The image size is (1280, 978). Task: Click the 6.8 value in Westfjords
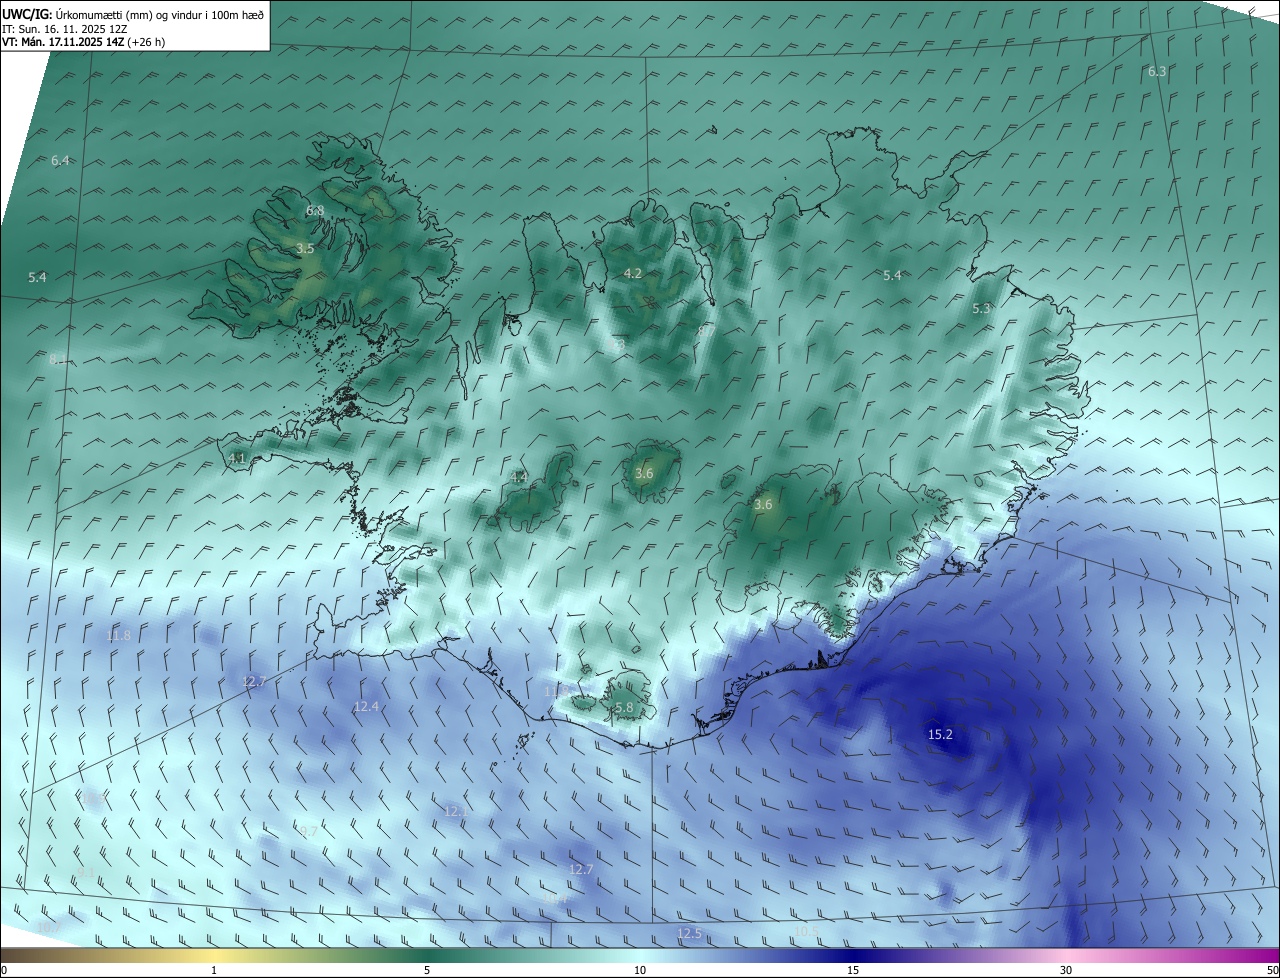pos(315,211)
